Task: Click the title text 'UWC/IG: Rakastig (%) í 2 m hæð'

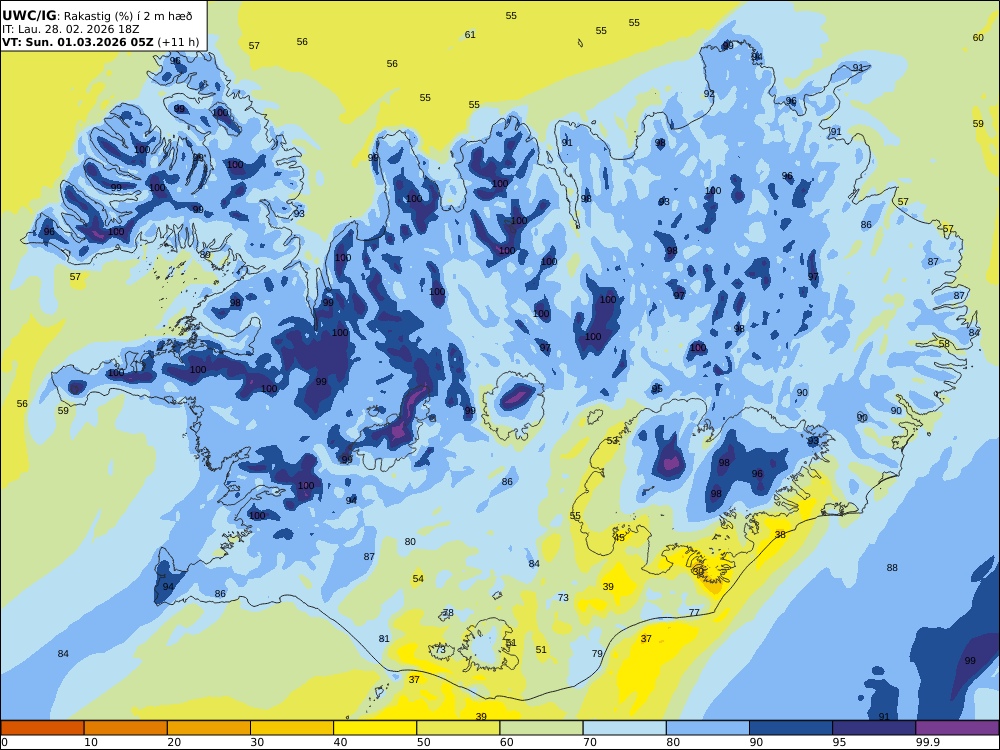Action: point(97,16)
